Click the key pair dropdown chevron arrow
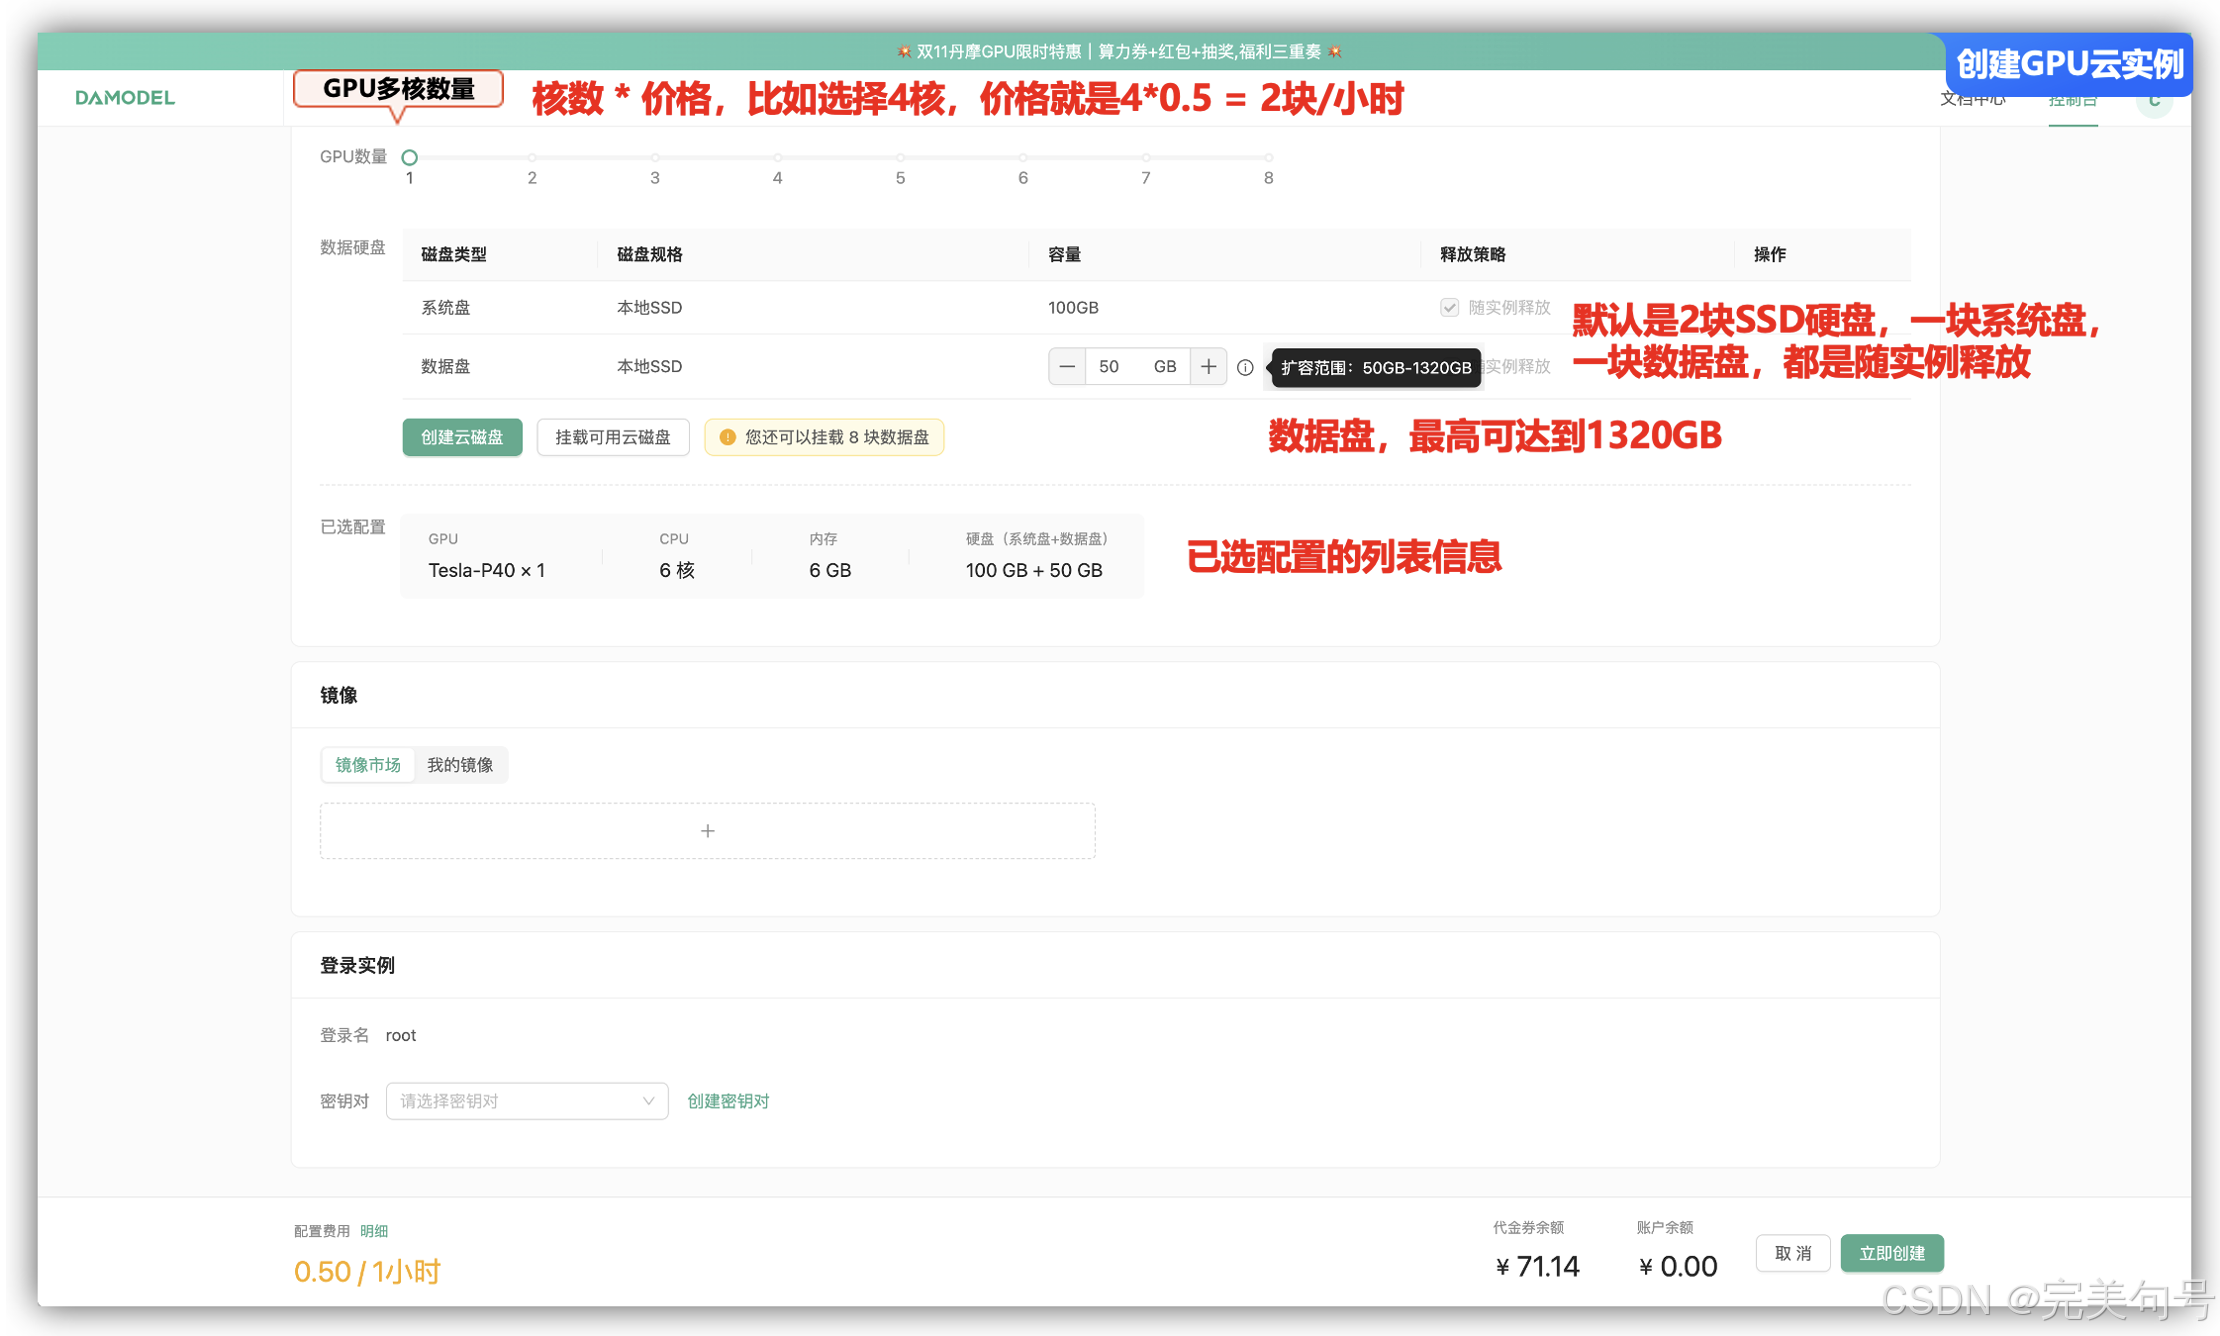Viewport: 2220px width, 1336px height. tap(648, 1101)
